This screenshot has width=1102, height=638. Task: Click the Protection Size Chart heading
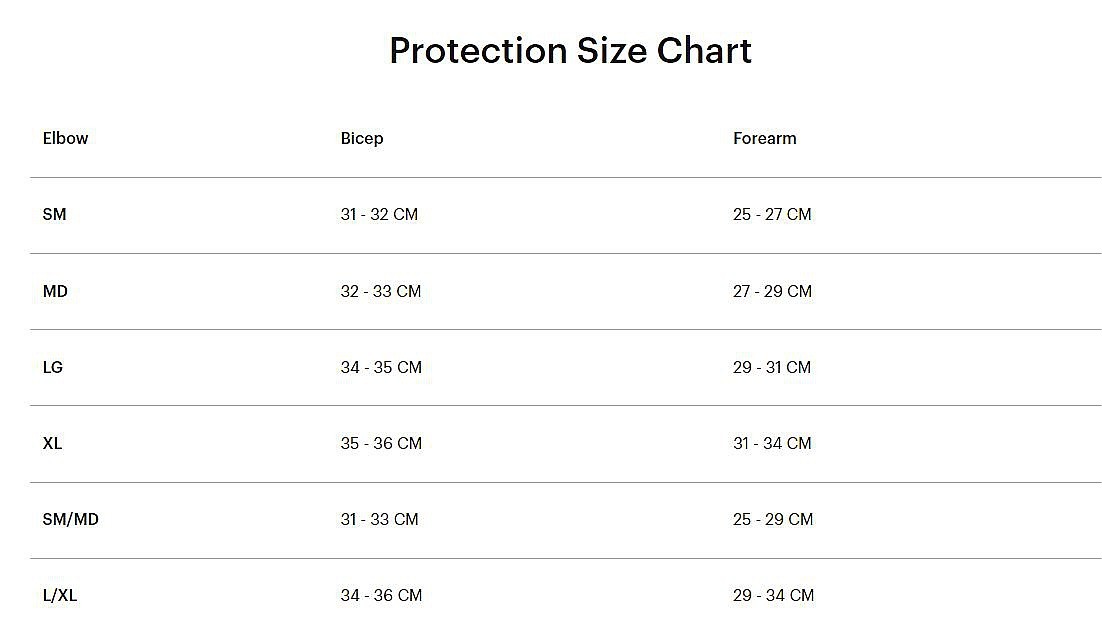(571, 51)
